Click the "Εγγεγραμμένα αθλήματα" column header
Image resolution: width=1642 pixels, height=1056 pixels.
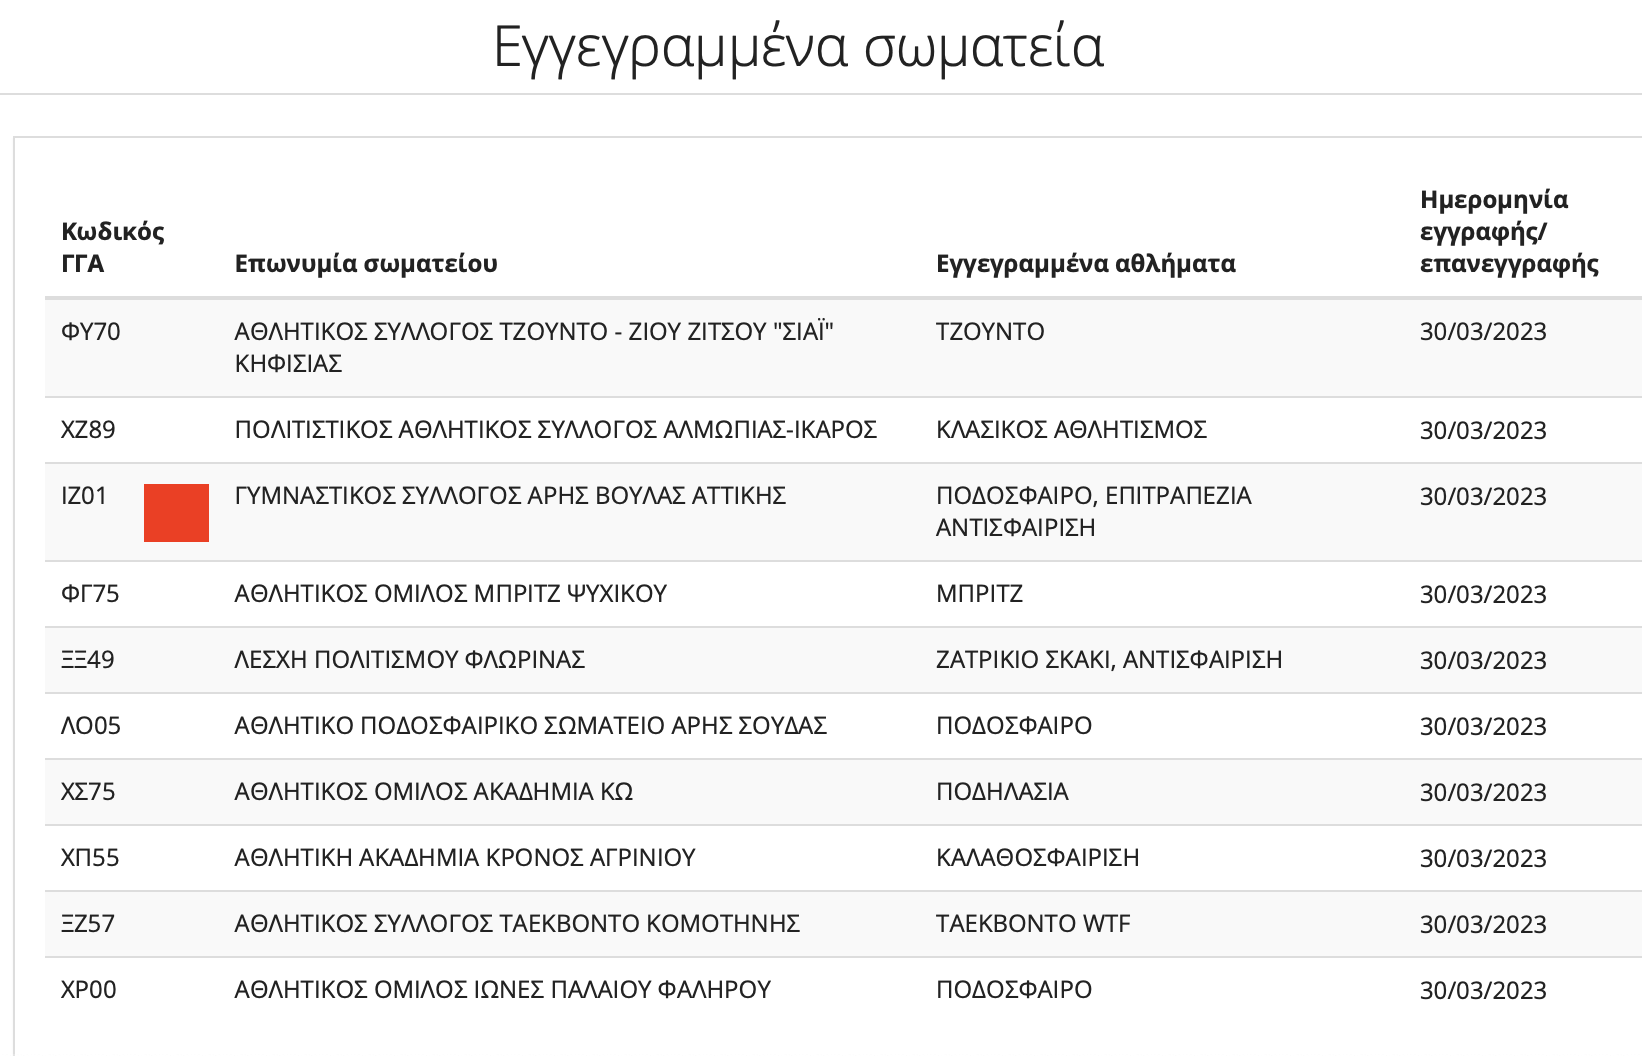1085,263
